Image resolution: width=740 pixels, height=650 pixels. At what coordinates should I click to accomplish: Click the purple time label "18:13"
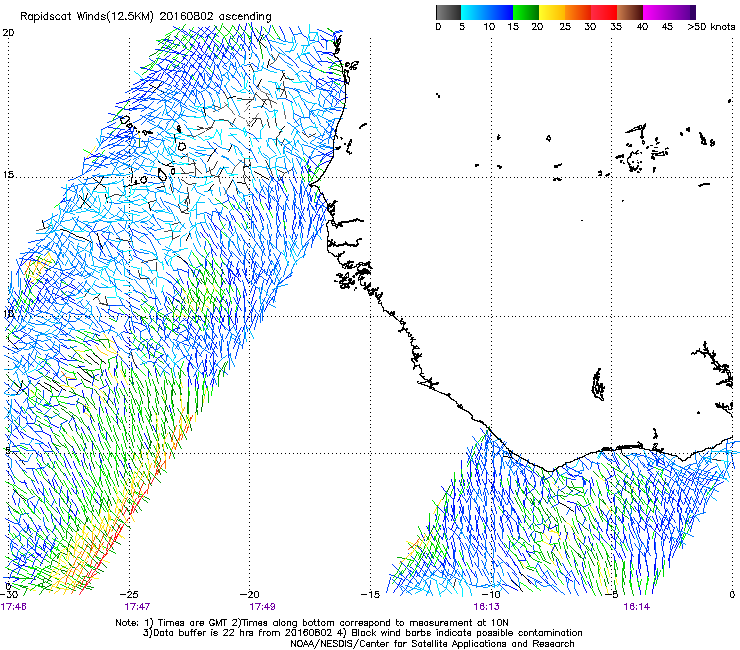tap(487, 607)
